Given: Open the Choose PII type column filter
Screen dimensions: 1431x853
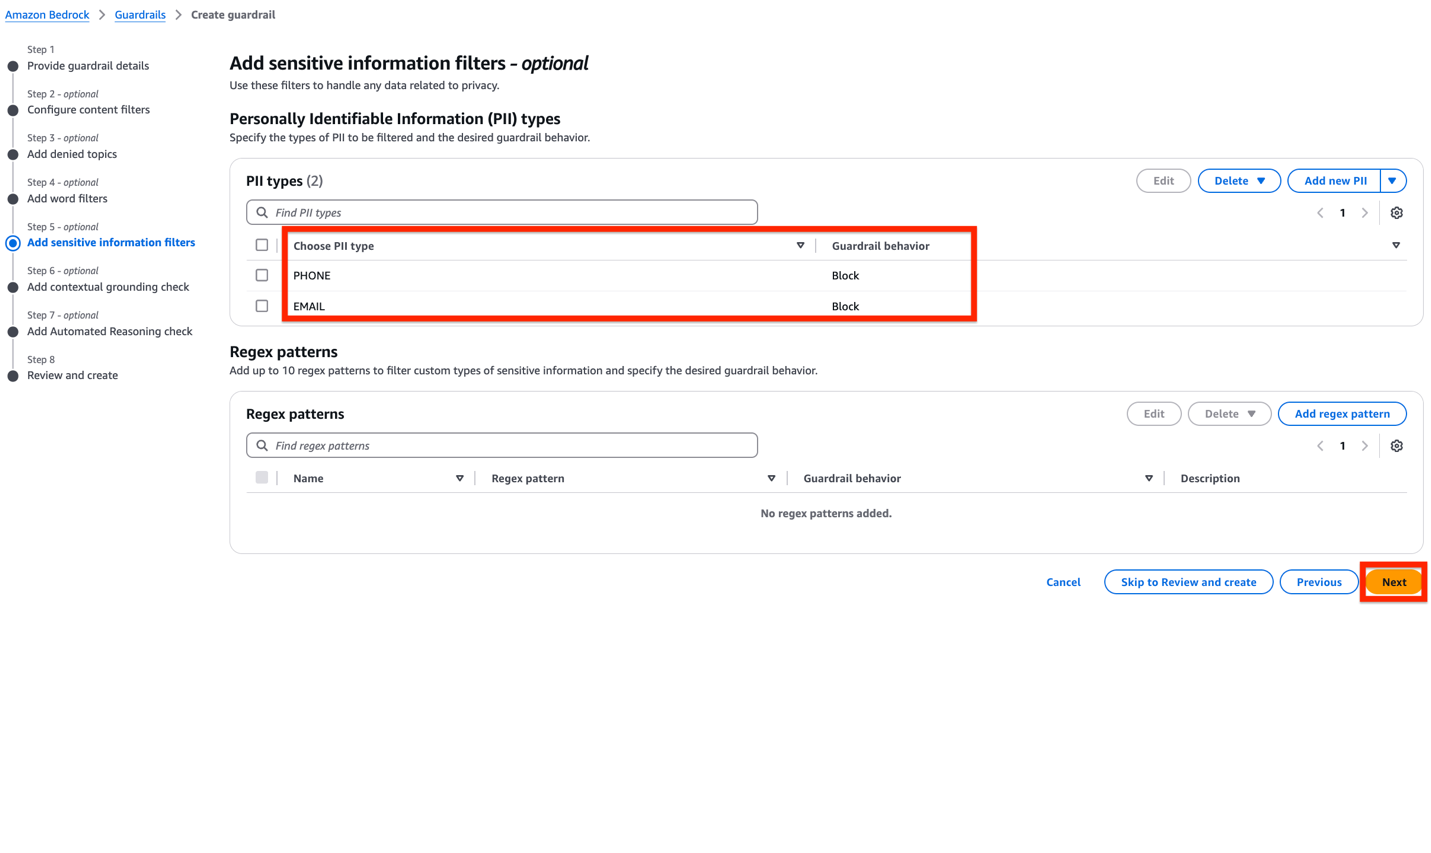Looking at the screenshot, I should coord(800,244).
